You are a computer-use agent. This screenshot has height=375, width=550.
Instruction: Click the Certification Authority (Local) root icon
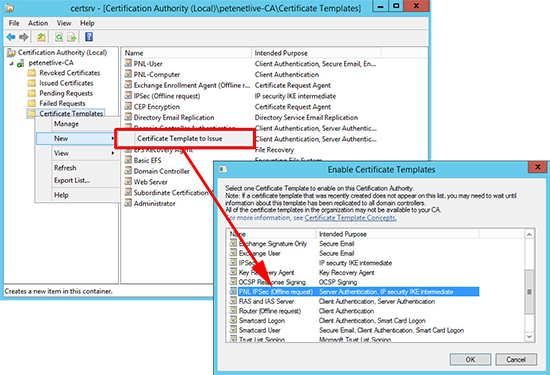click(11, 53)
